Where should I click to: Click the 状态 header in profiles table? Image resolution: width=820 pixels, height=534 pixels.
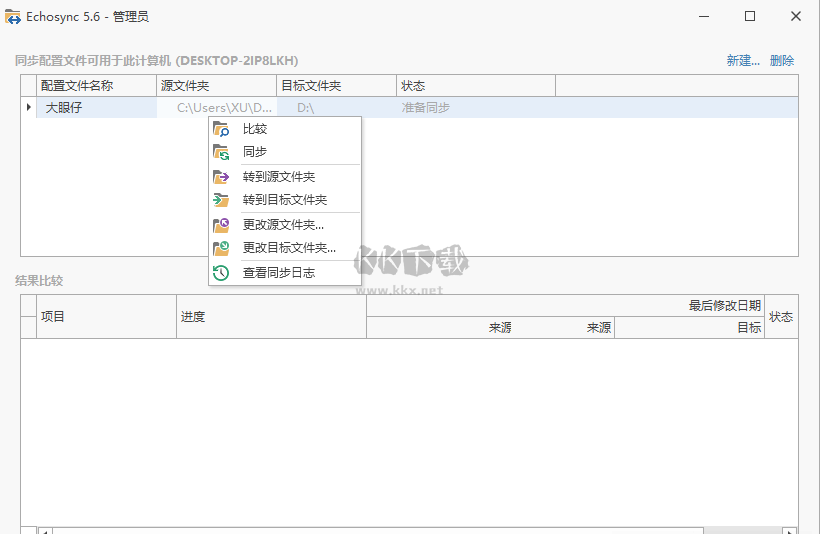point(476,86)
